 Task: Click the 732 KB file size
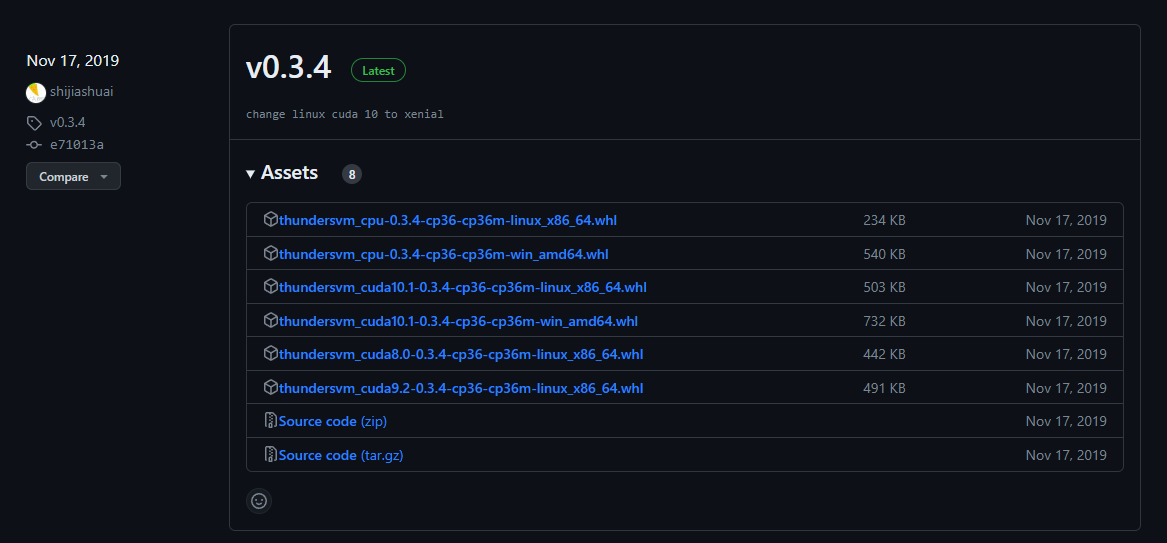pos(884,321)
